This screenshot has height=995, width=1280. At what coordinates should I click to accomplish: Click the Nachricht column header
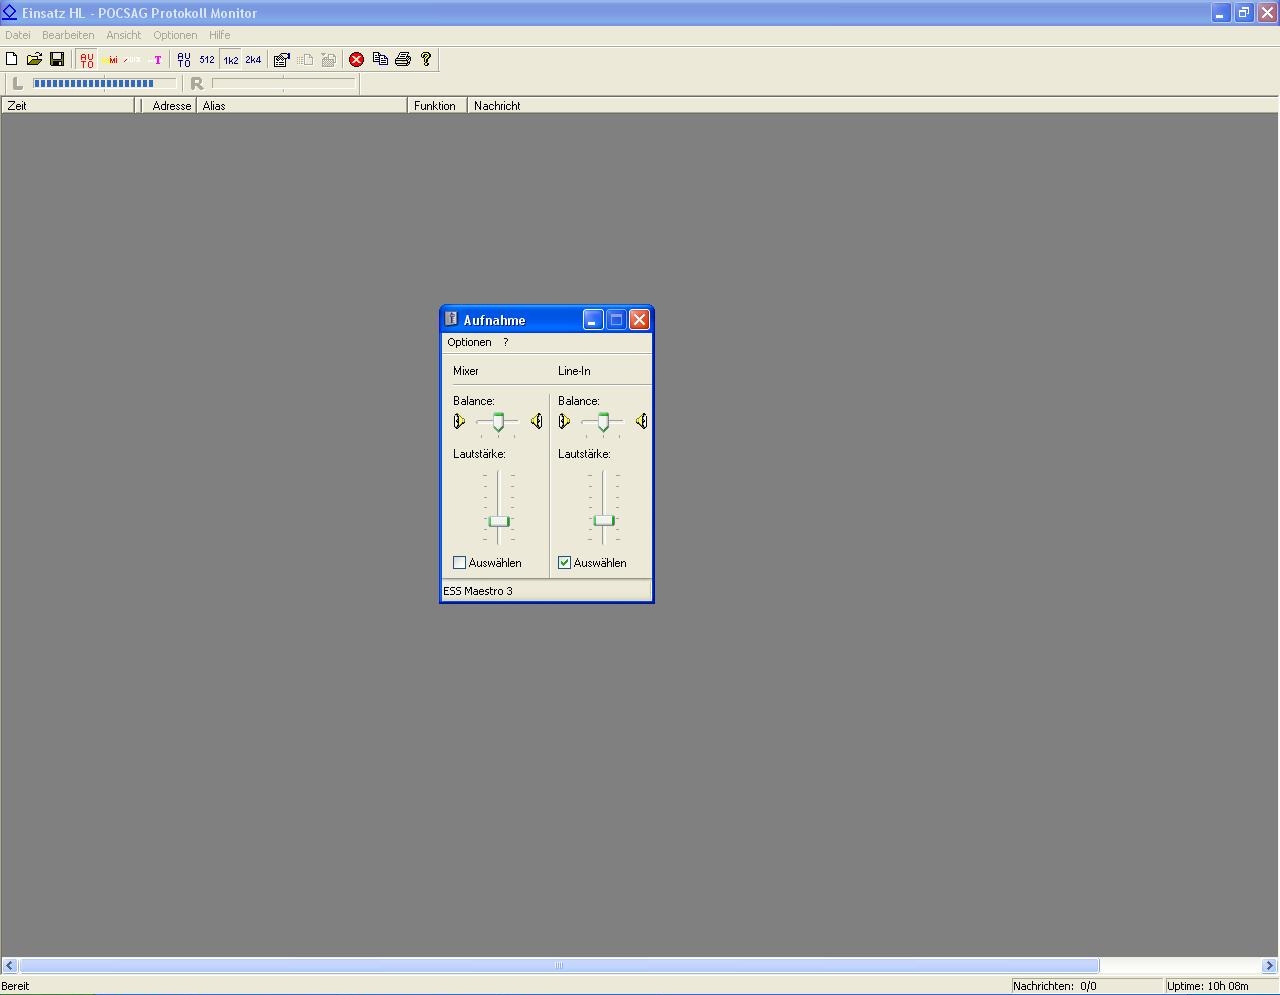(497, 106)
